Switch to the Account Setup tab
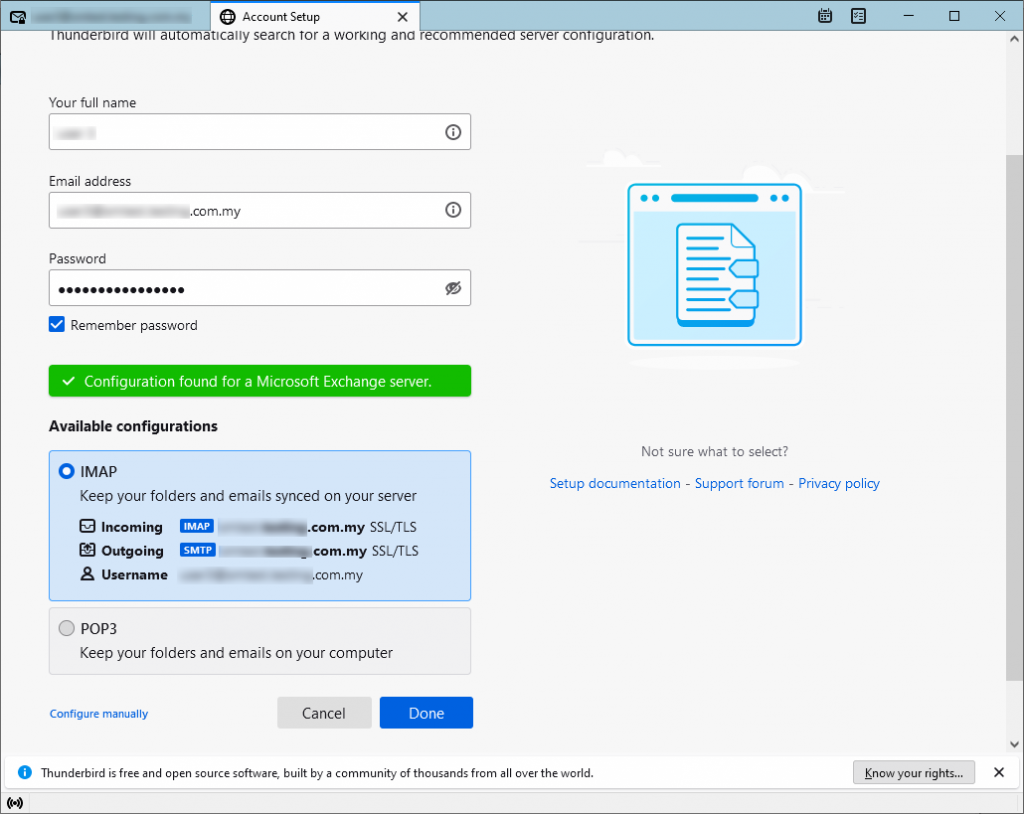Screen dimensions: 1024x814 tap(315, 16)
